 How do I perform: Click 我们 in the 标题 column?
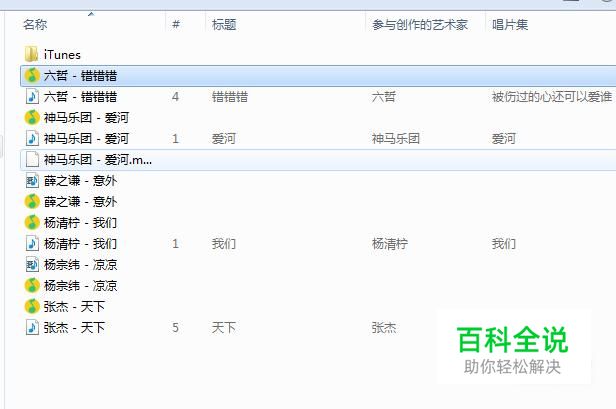(224, 244)
